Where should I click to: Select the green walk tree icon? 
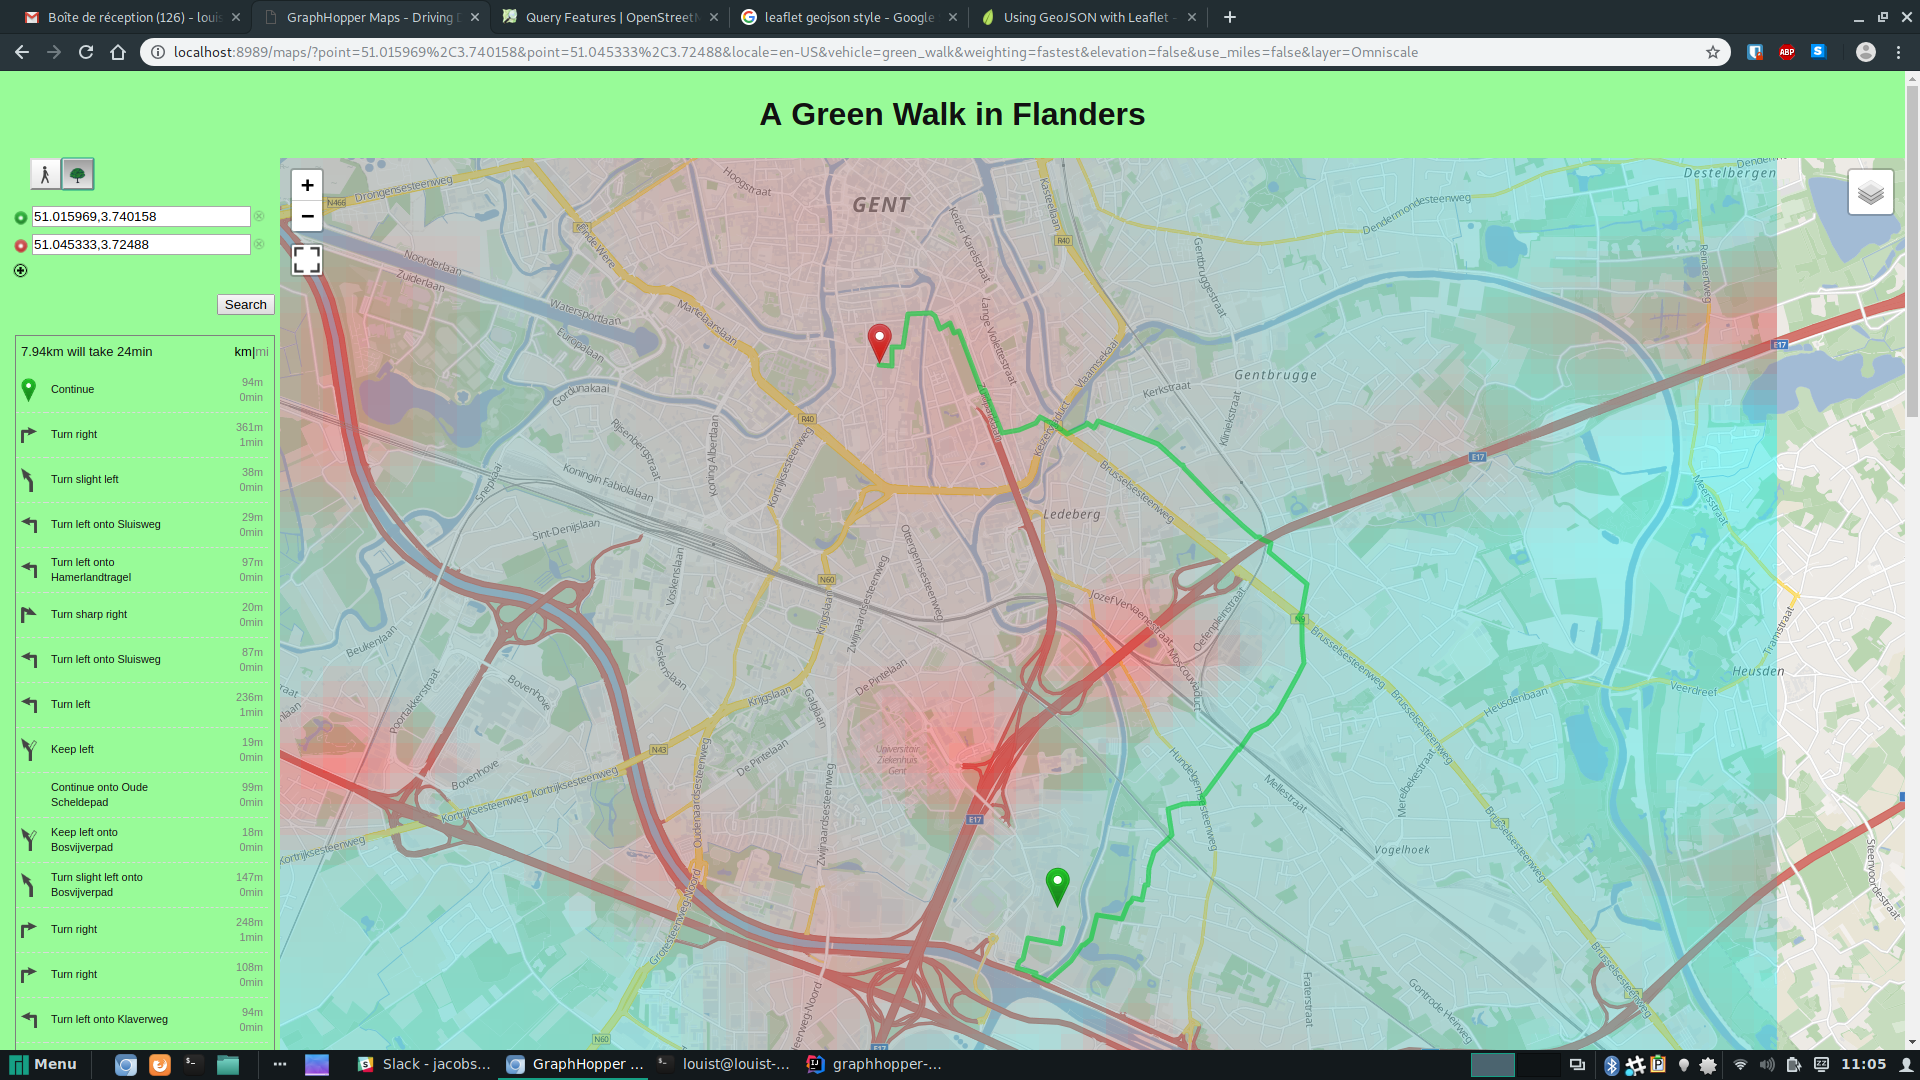coord(78,174)
